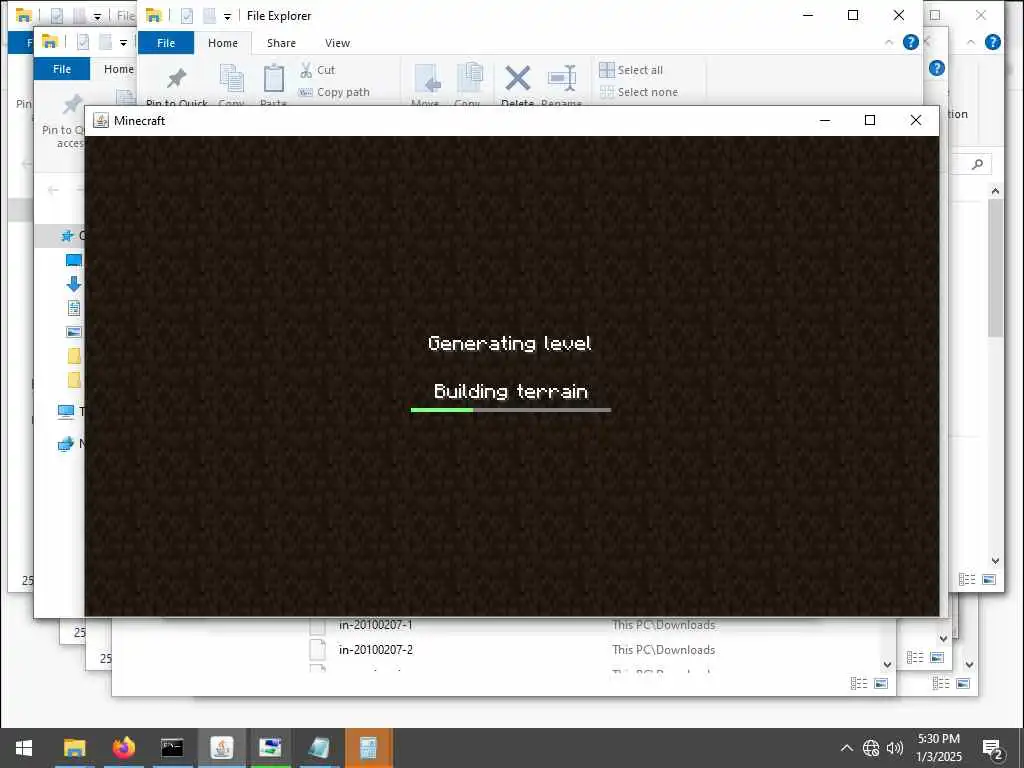The width and height of the screenshot is (1024, 768).
Task: Open Help in the front File Explorer window
Action: [910, 42]
